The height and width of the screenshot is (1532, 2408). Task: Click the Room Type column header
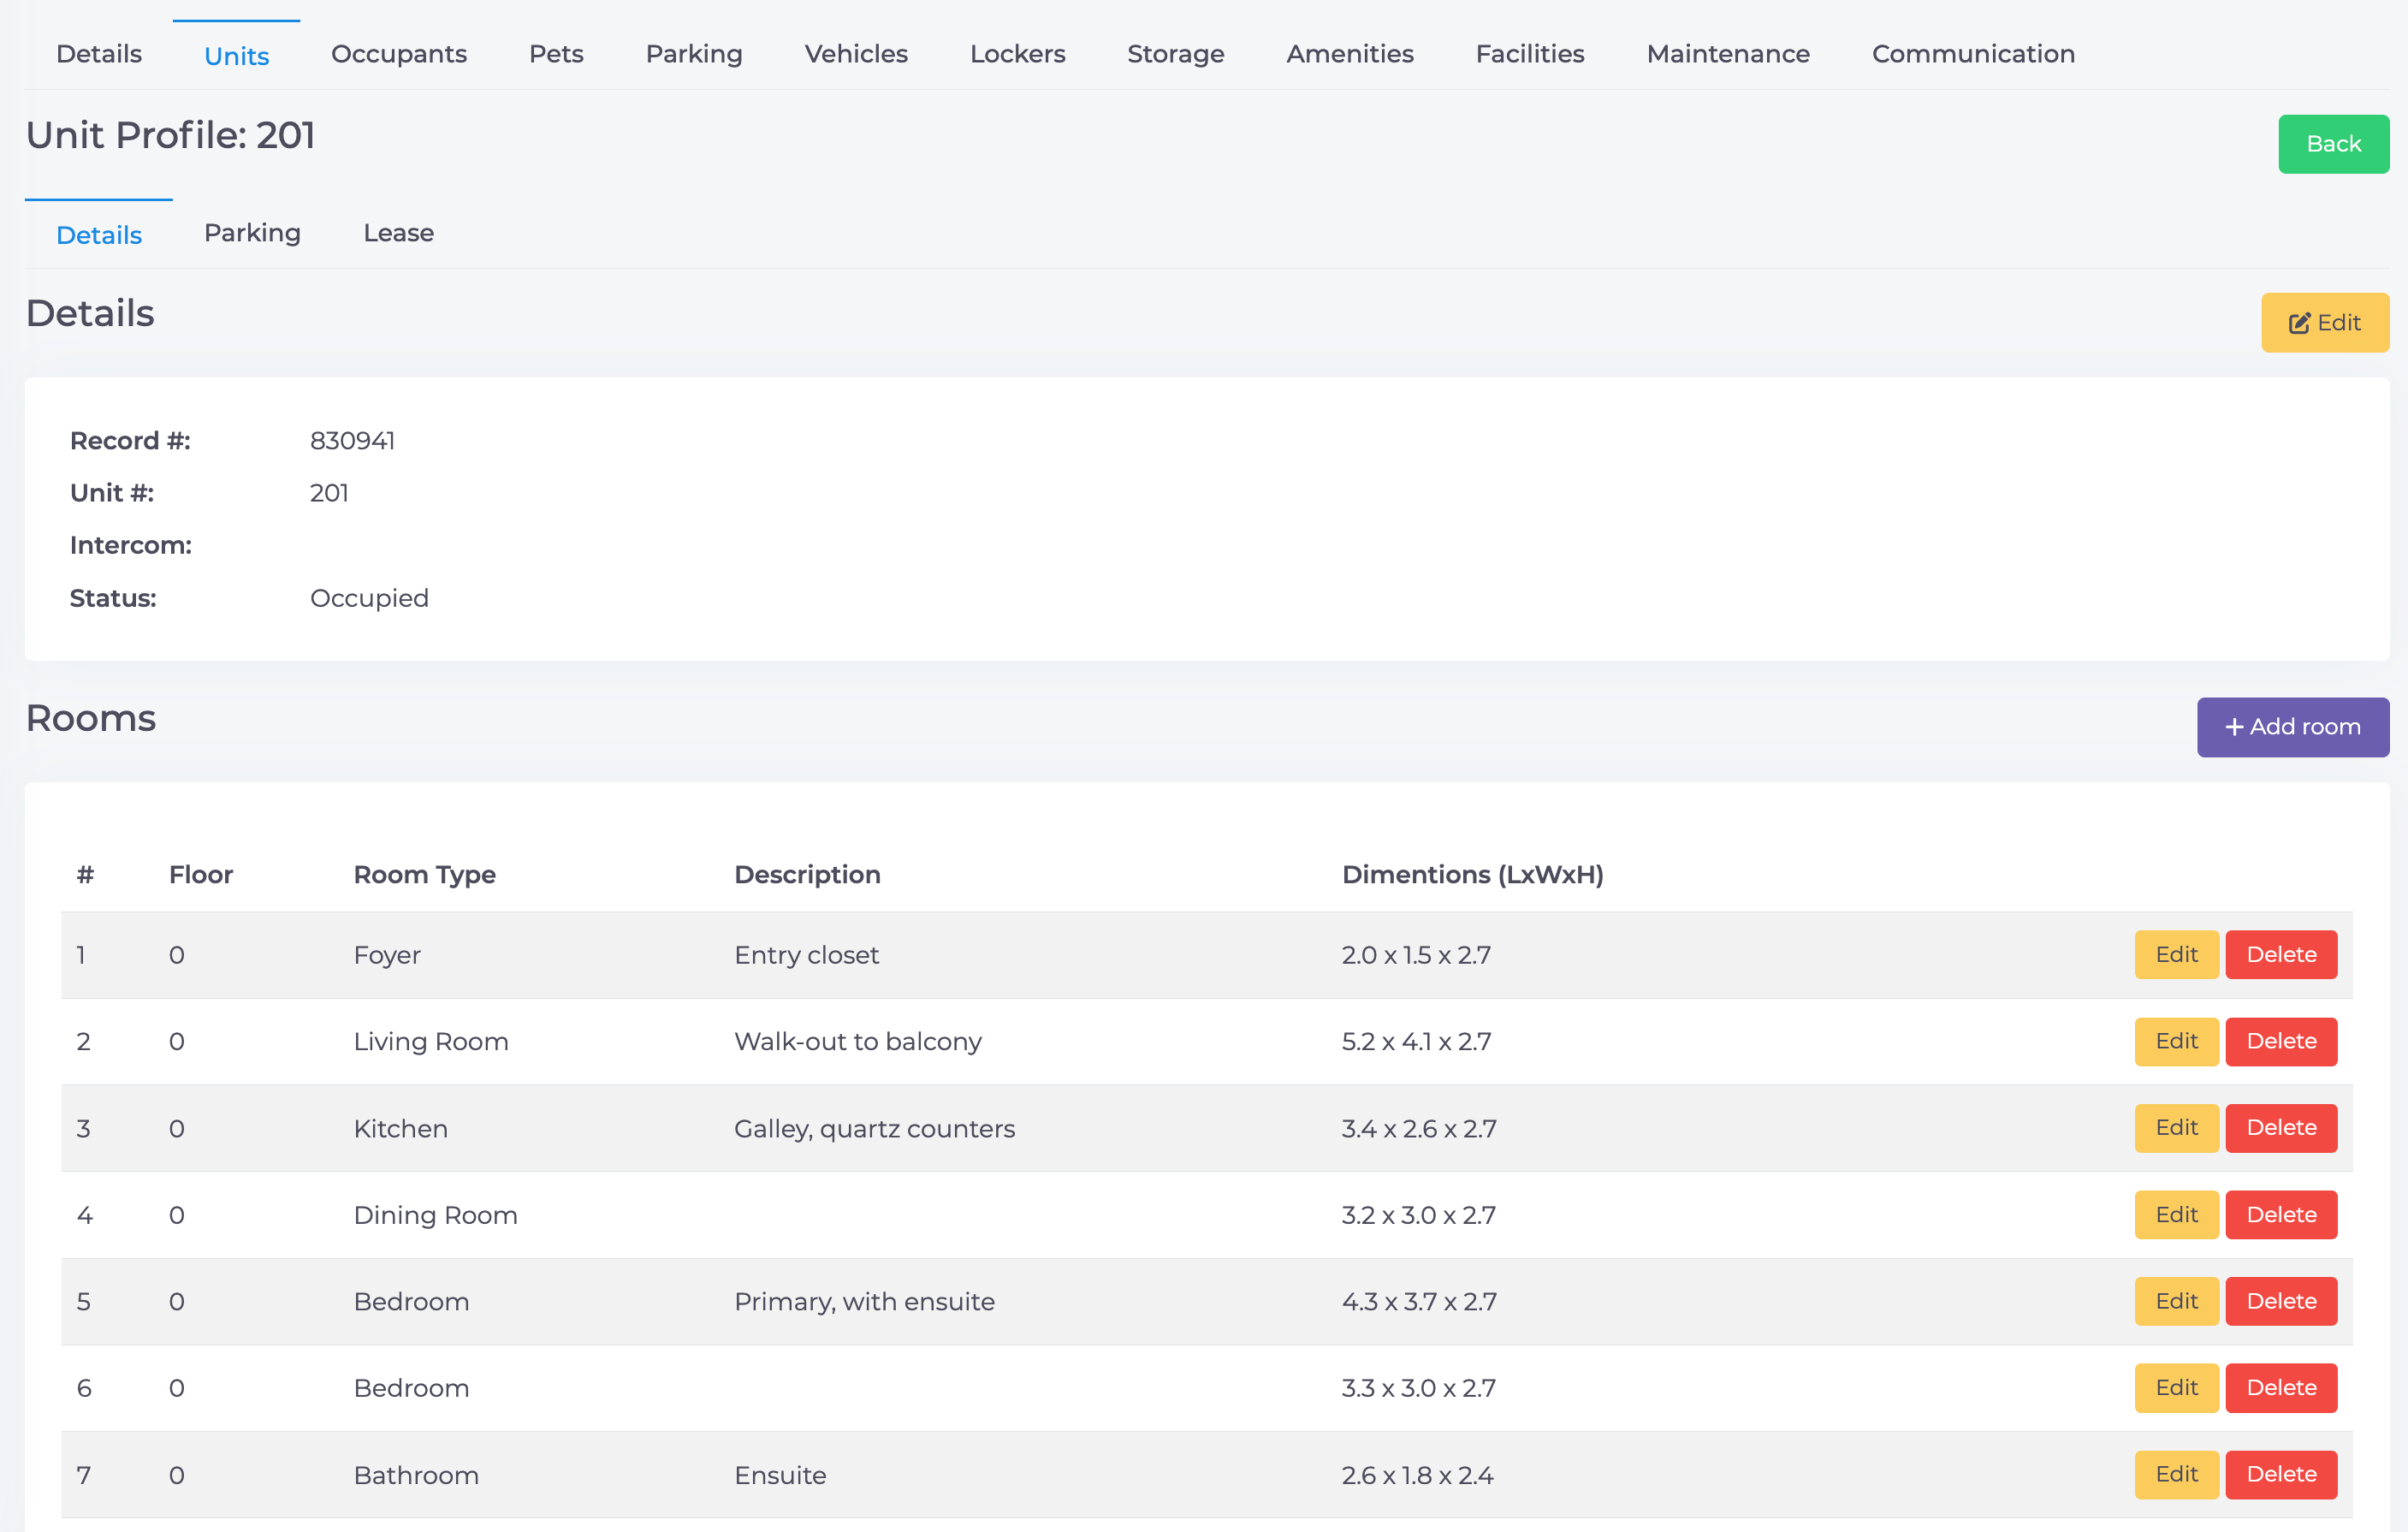tap(424, 875)
